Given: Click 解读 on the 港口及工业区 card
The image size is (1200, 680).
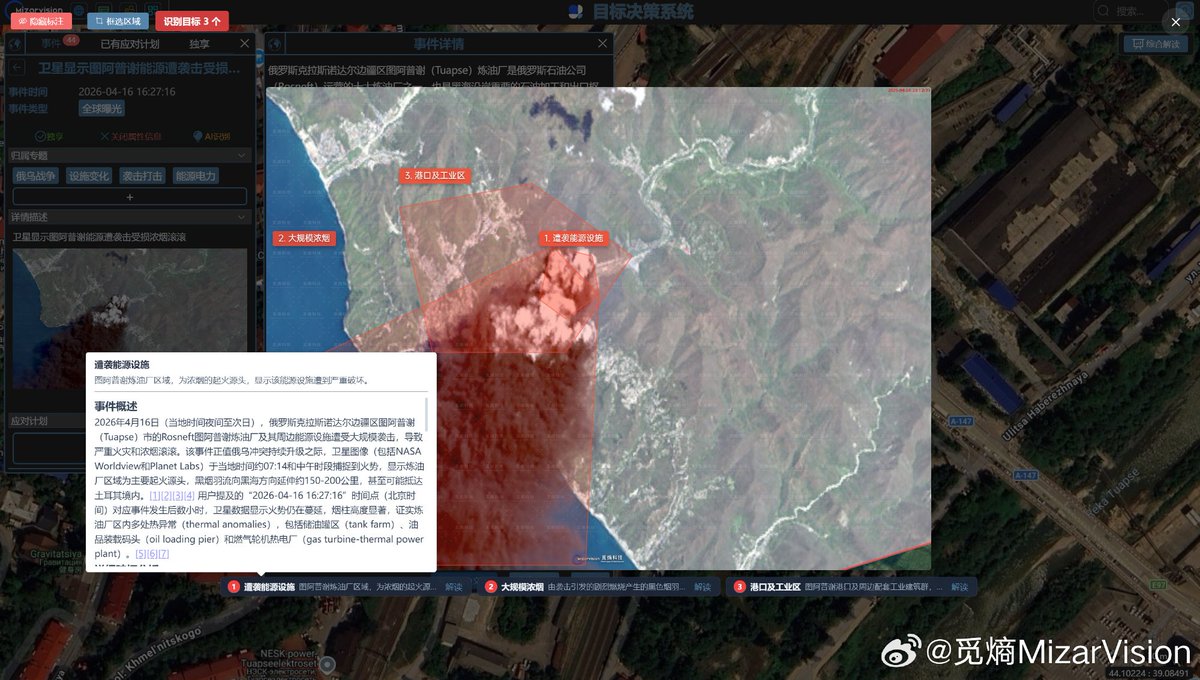Looking at the screenshot, I should click(x=960, y=587).
